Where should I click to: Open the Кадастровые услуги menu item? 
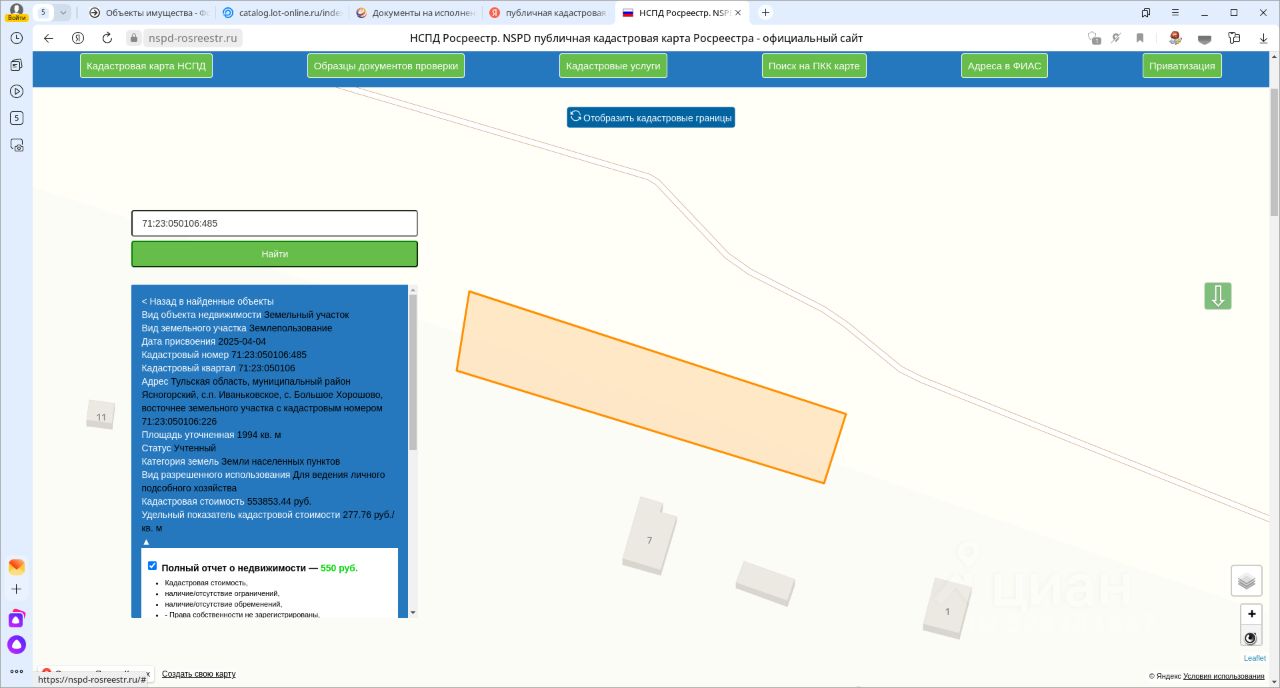tap(613, 66)
